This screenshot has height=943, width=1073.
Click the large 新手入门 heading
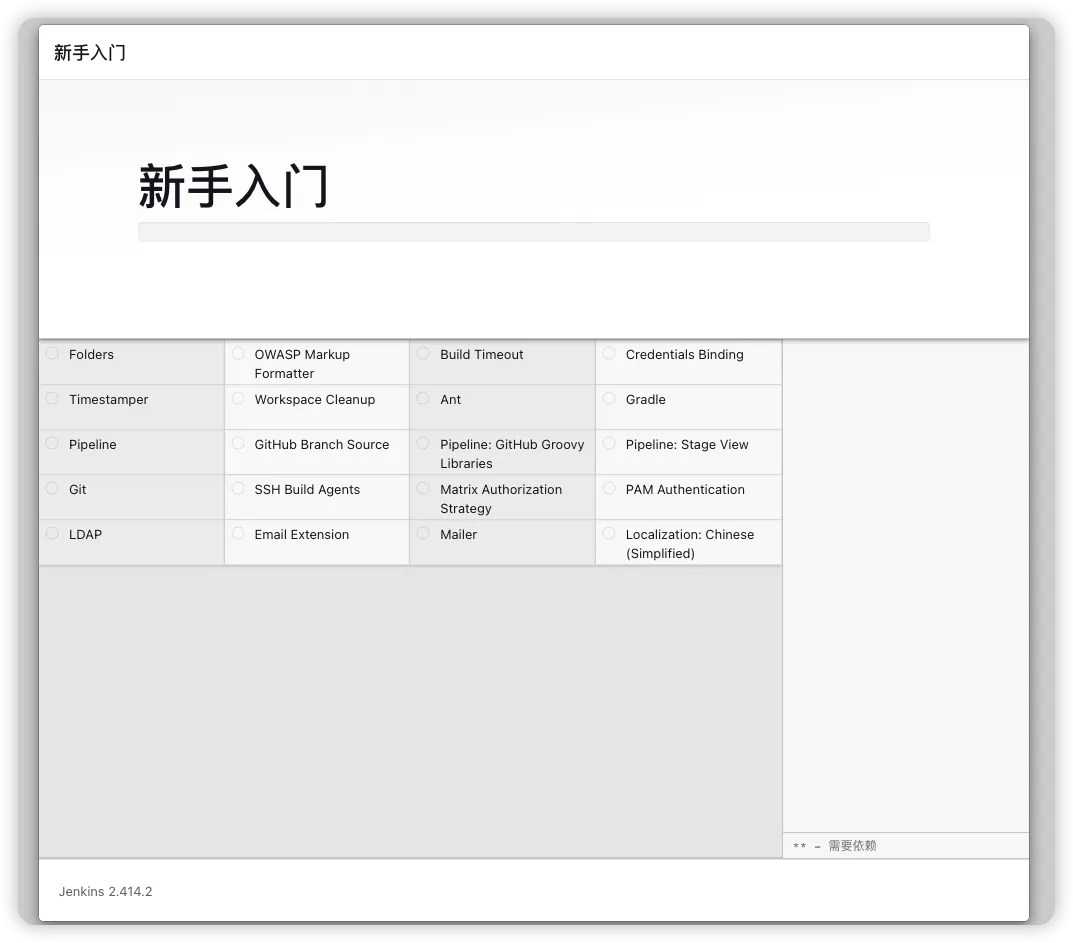[234, 186]
